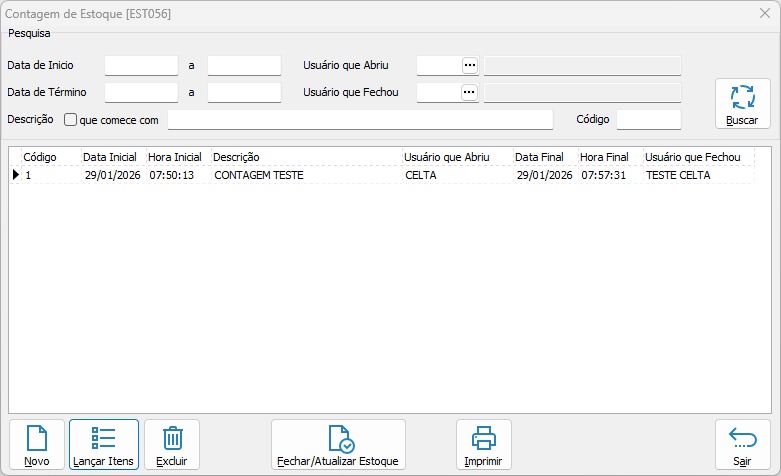
Task: Enable the 'que comece com' checkbox
Action: pyautogui.click(x=71, y=120)
